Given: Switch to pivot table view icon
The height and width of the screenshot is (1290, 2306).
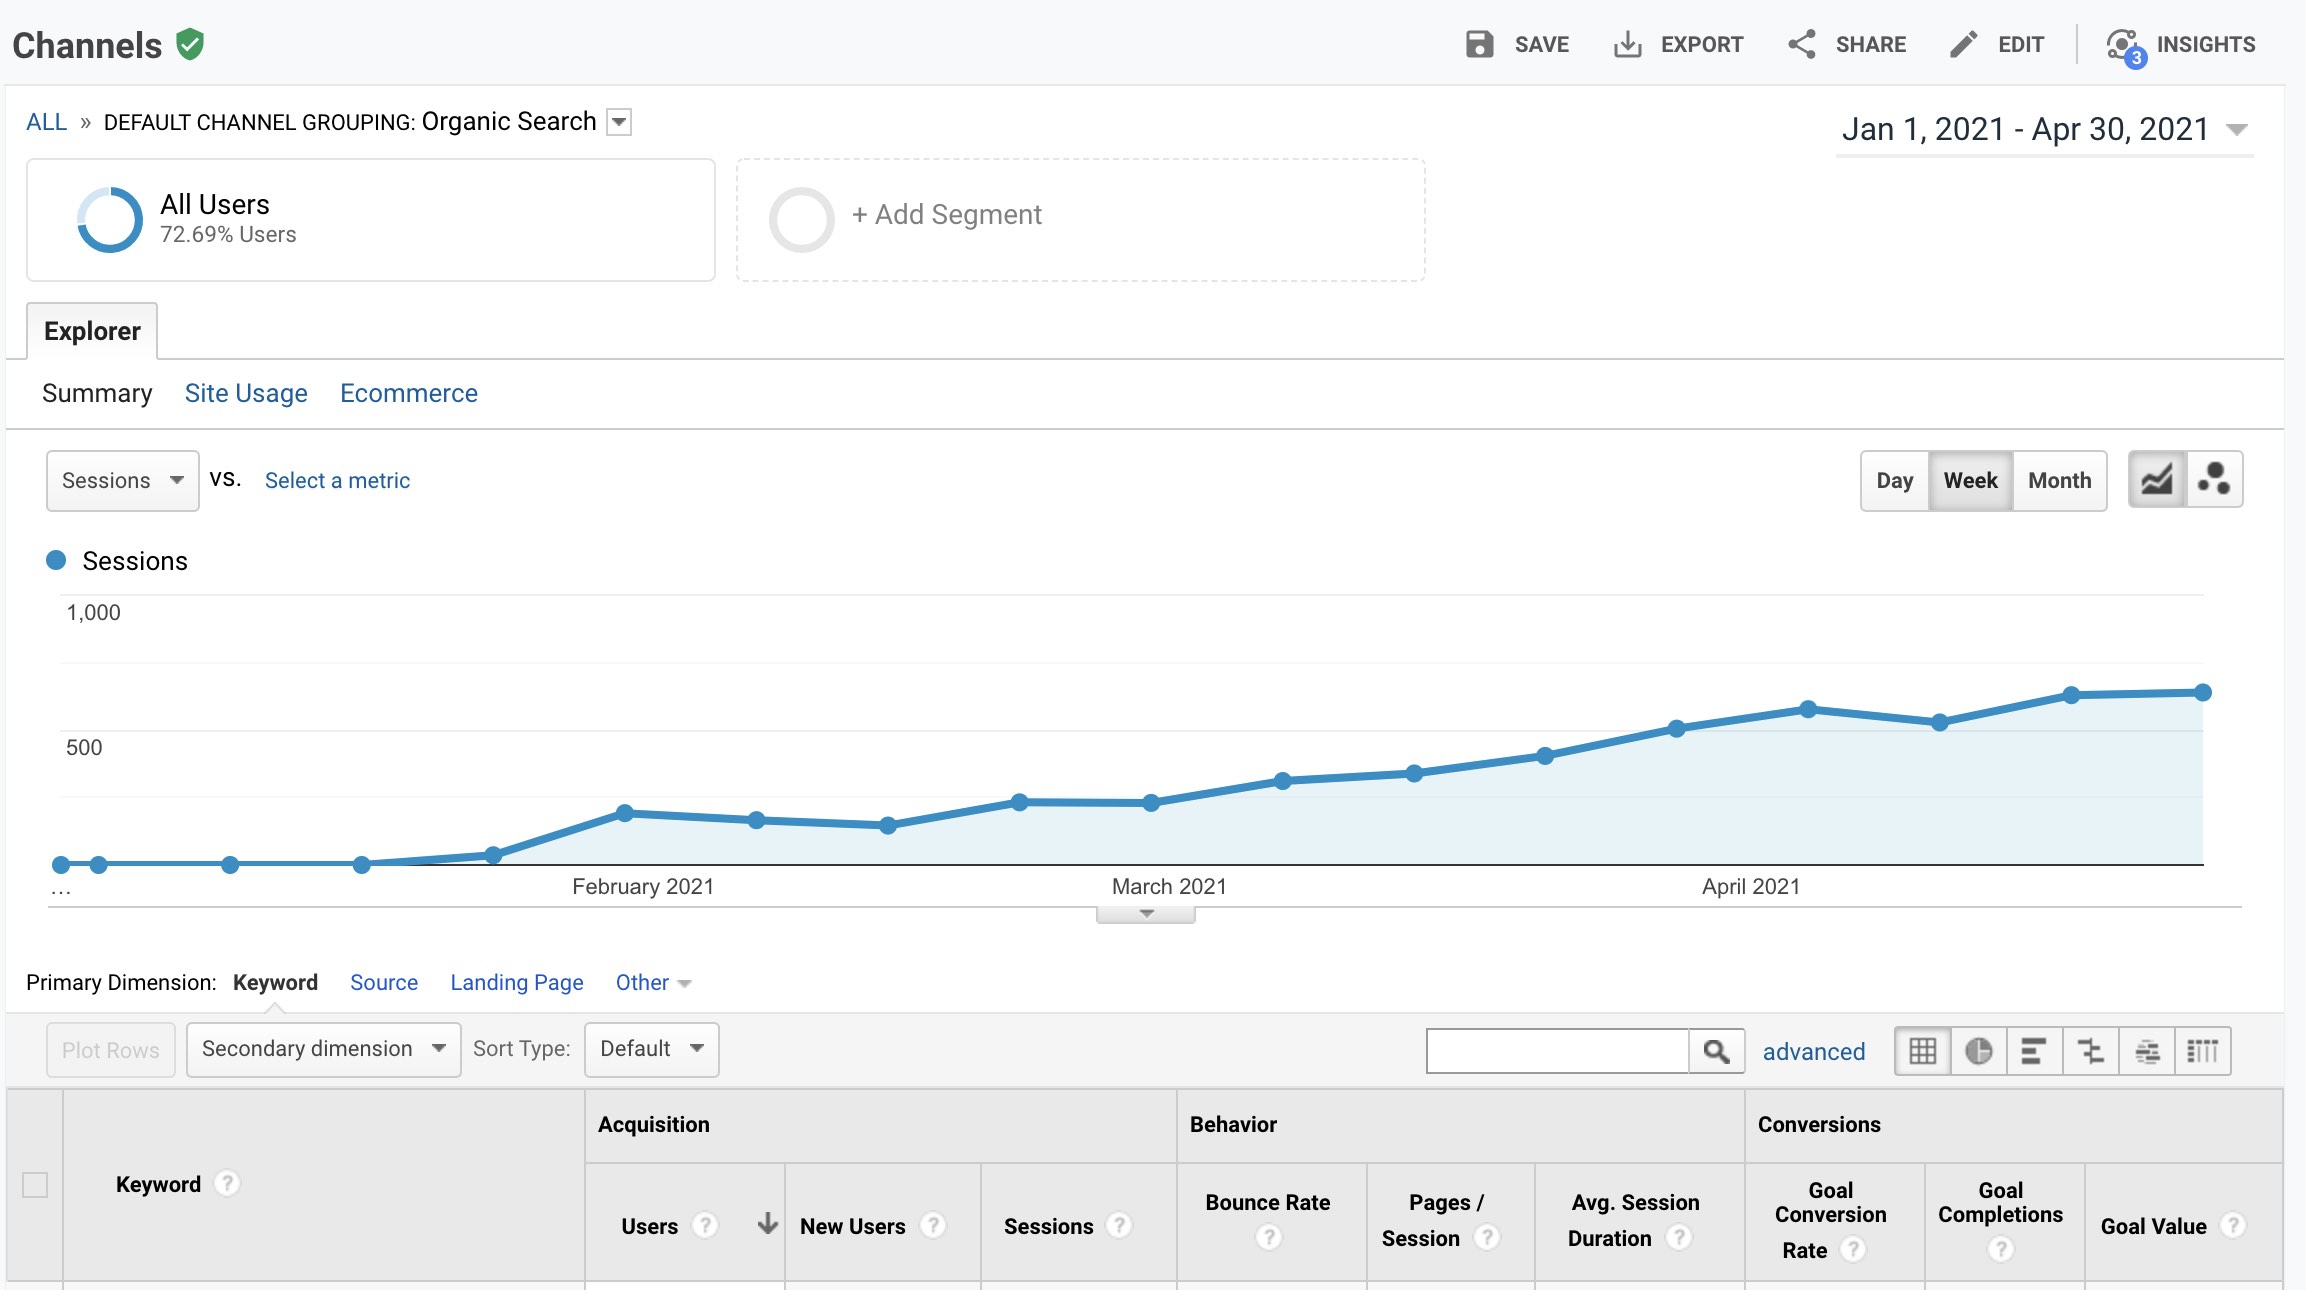Looking at the screenshot, I should [2202, 1051].
